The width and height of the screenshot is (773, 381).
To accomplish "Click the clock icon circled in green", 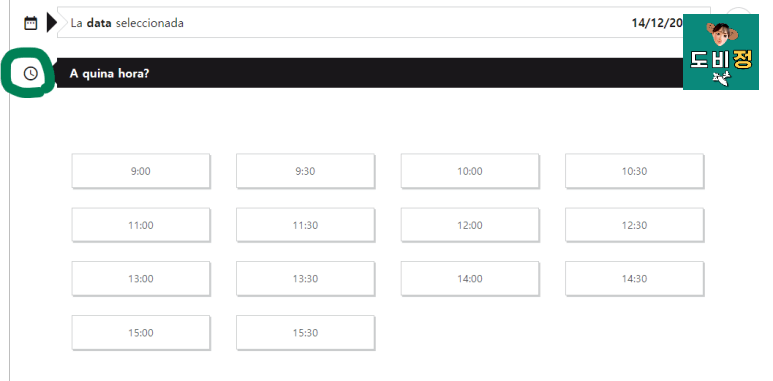I will (31, 73).
